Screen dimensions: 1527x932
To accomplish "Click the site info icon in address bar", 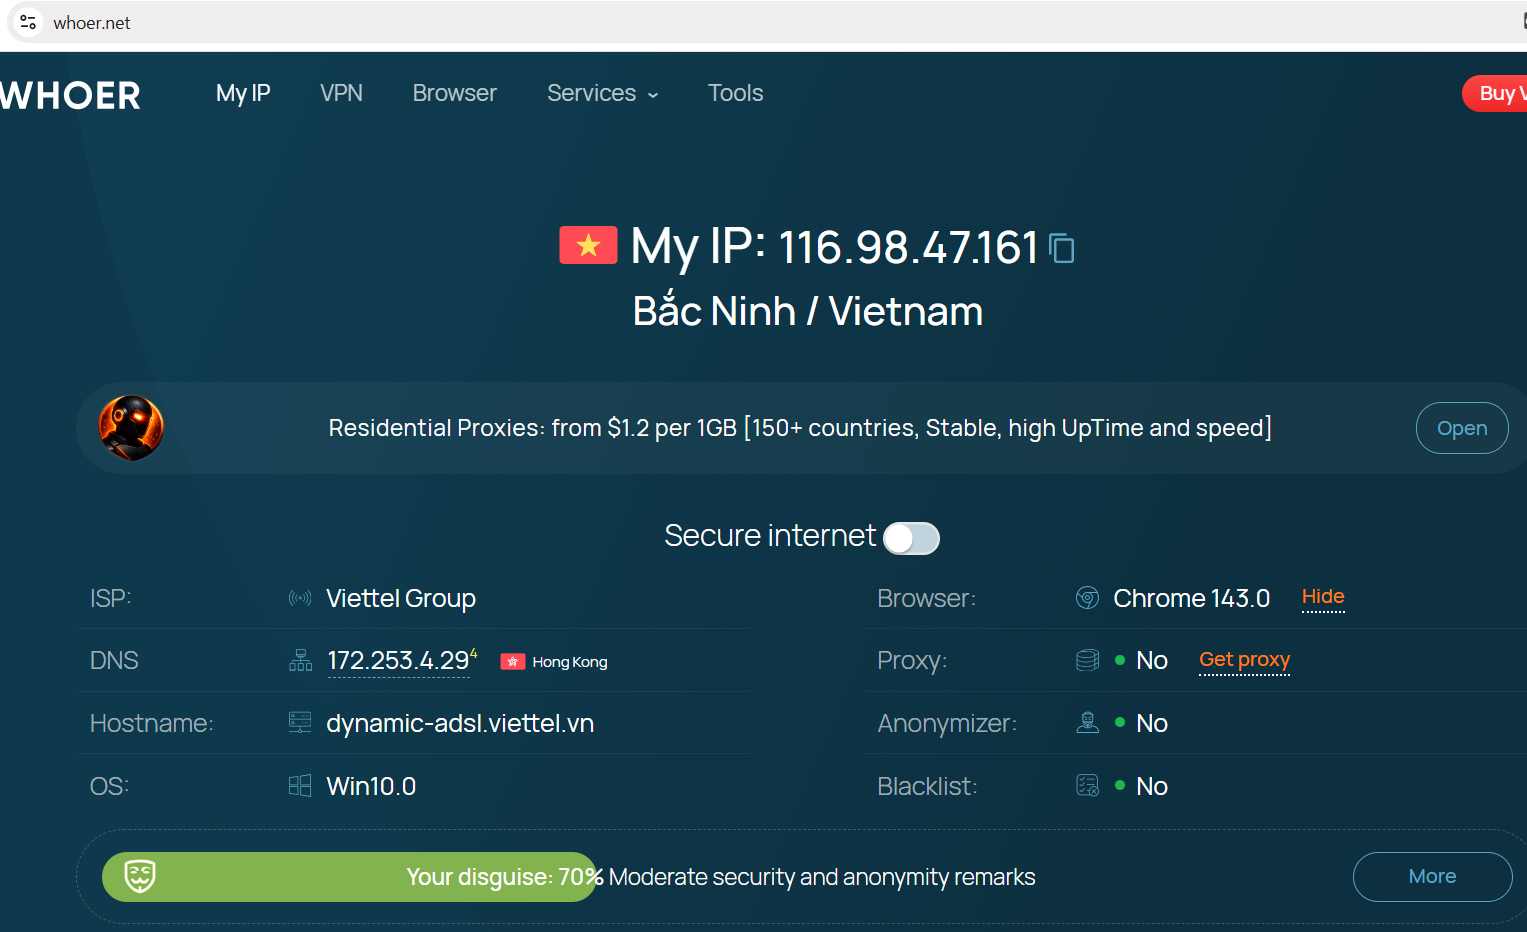I will 28,22.
